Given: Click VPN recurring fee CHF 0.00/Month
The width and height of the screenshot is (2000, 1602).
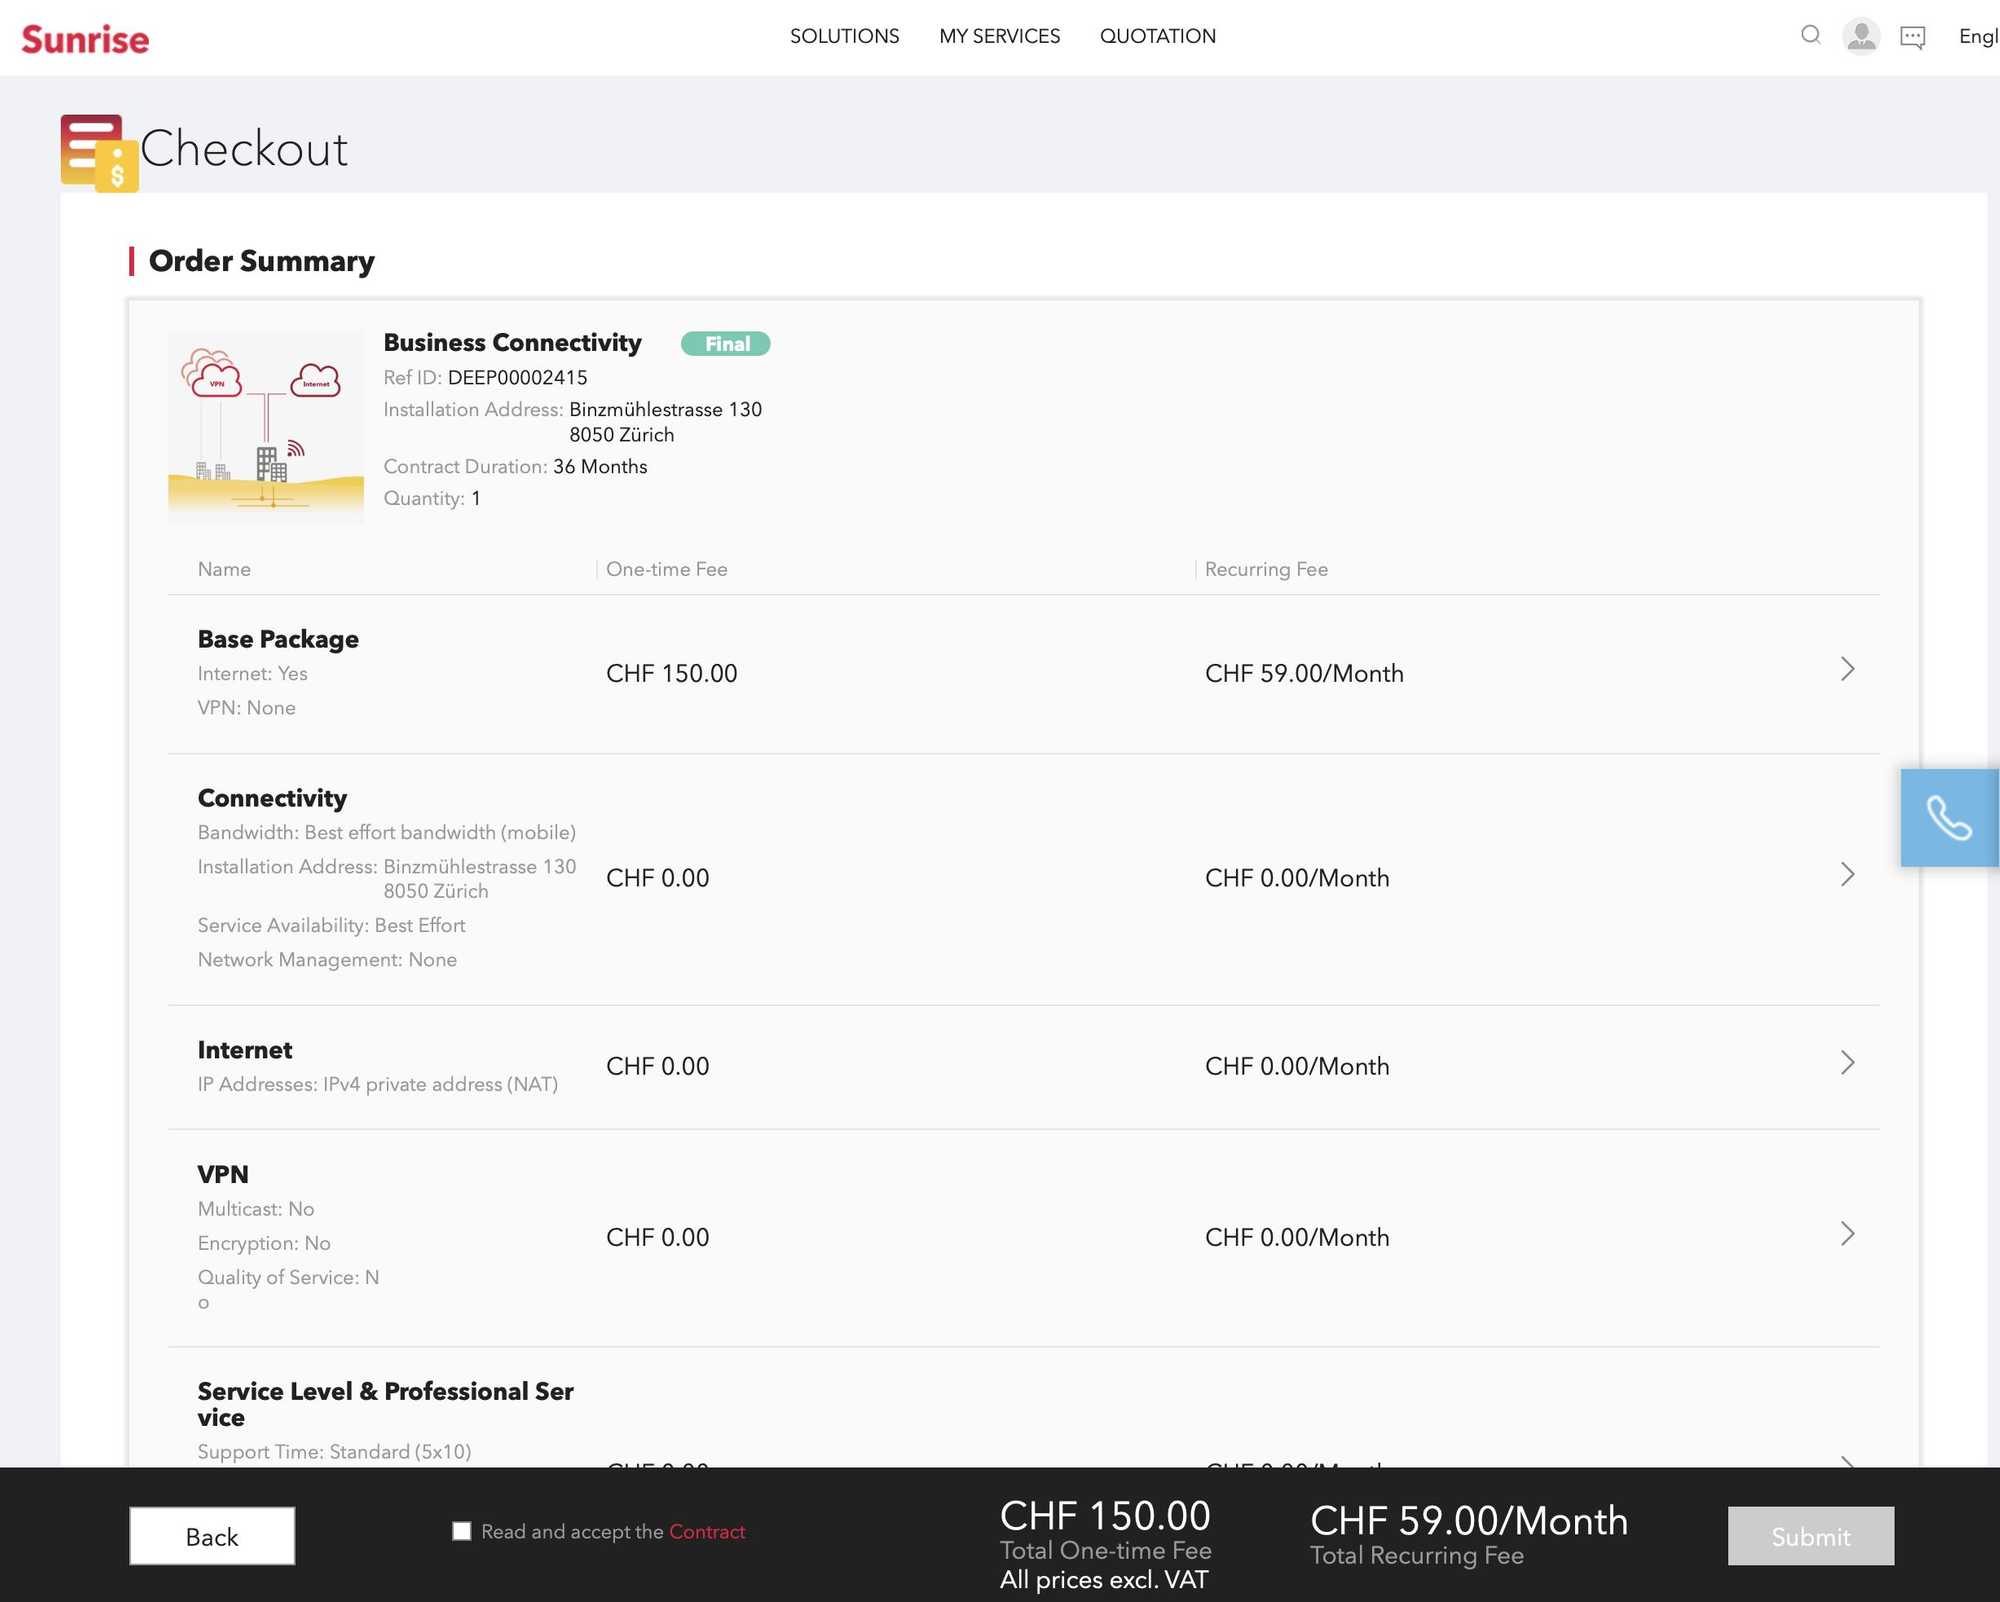Looking at the screenshot, I should click(1297, 1237).
